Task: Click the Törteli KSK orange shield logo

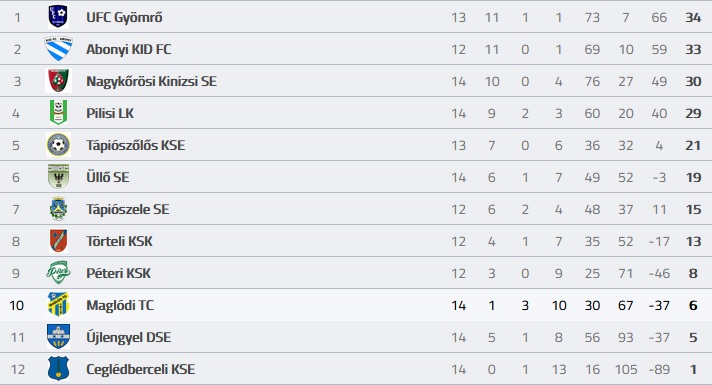Action: tap(59, 241)
